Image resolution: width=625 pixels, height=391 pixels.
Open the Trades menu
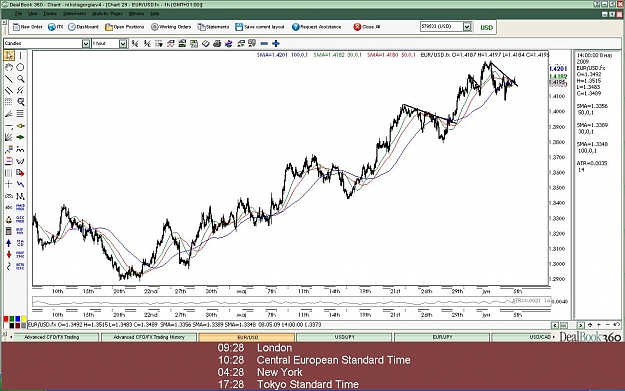[50, 14]
